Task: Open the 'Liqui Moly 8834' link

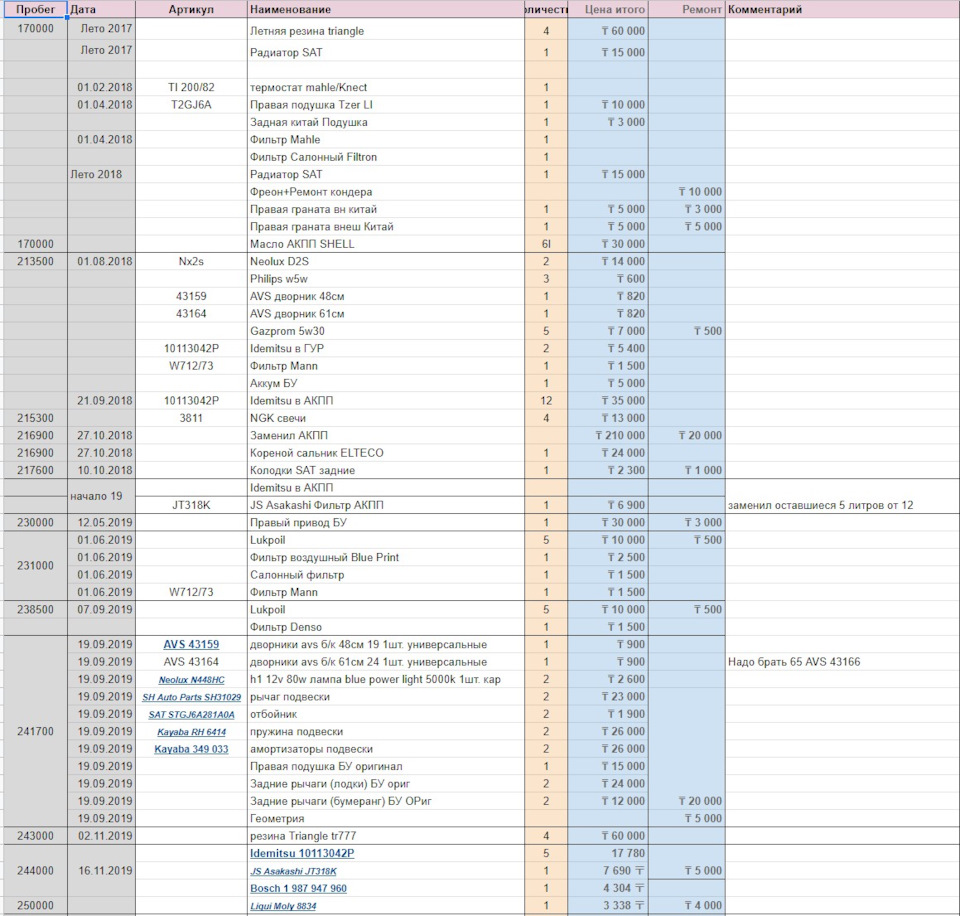Action: point(283,906)
